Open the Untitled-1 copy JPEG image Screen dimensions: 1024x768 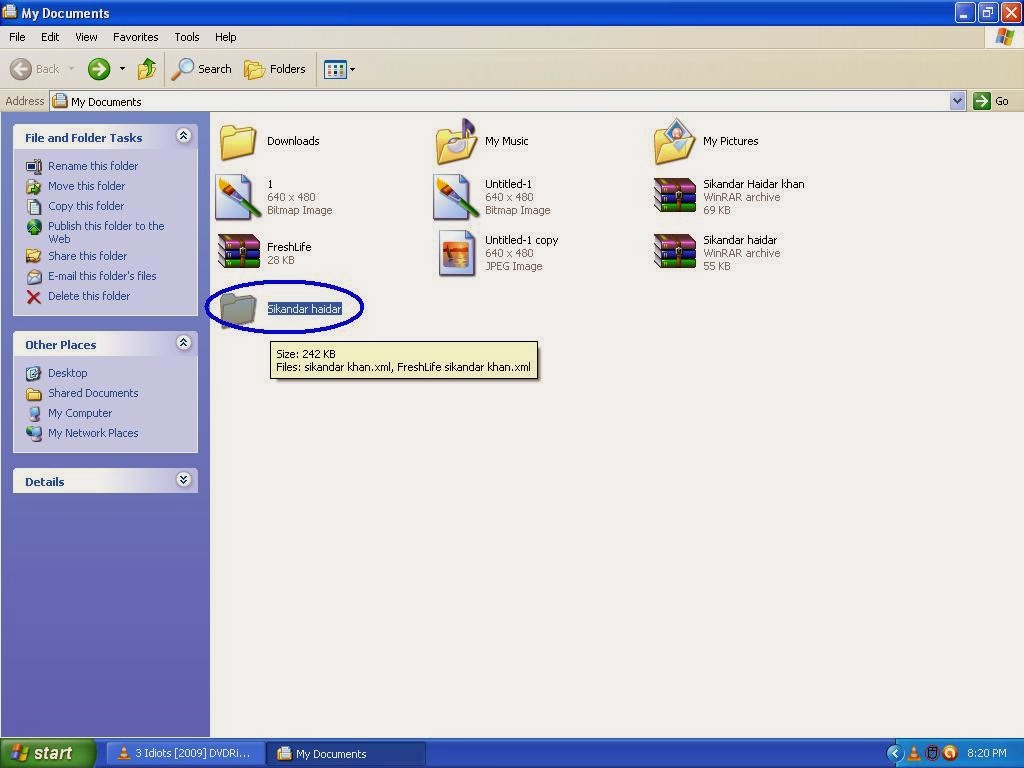click(x=456, y=252)
